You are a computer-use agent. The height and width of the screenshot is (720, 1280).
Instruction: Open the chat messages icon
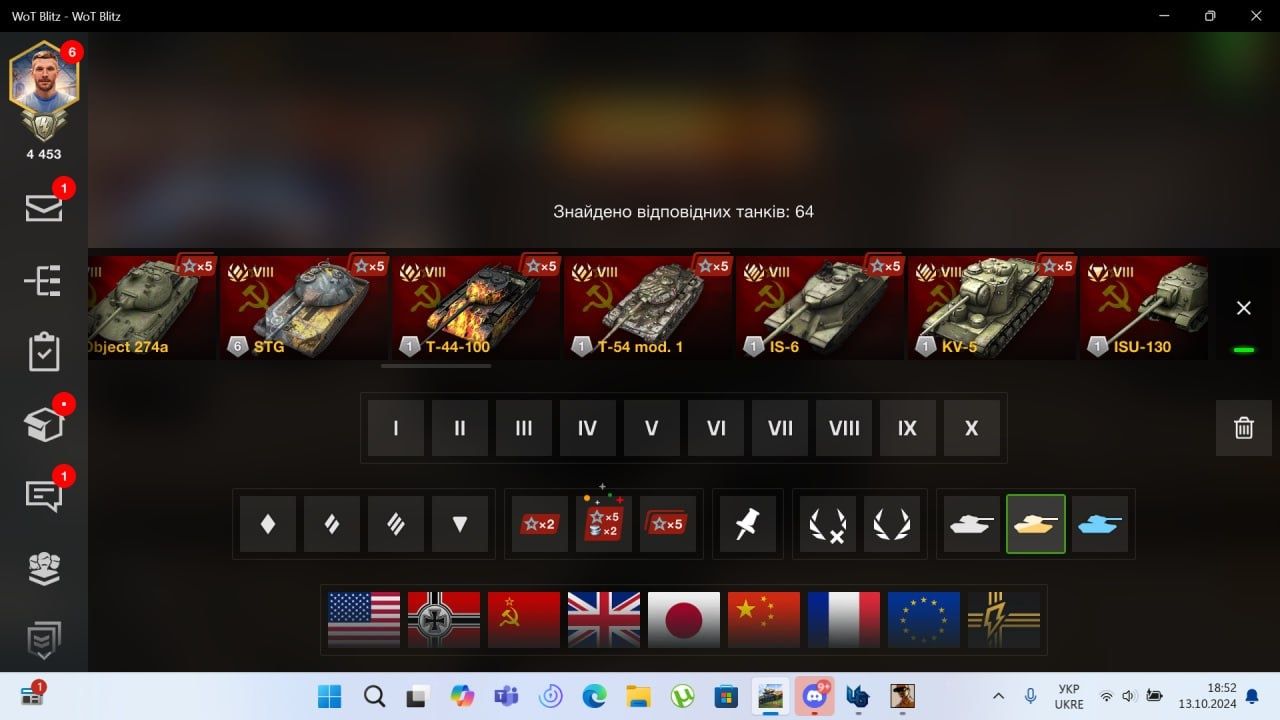click(x=44, y=496)
